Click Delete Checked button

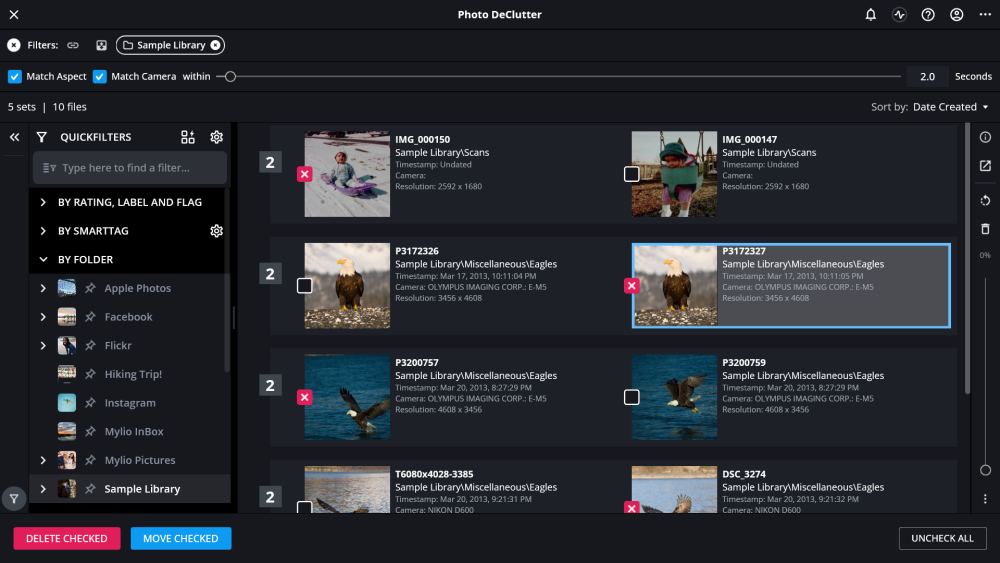point(67,539)
